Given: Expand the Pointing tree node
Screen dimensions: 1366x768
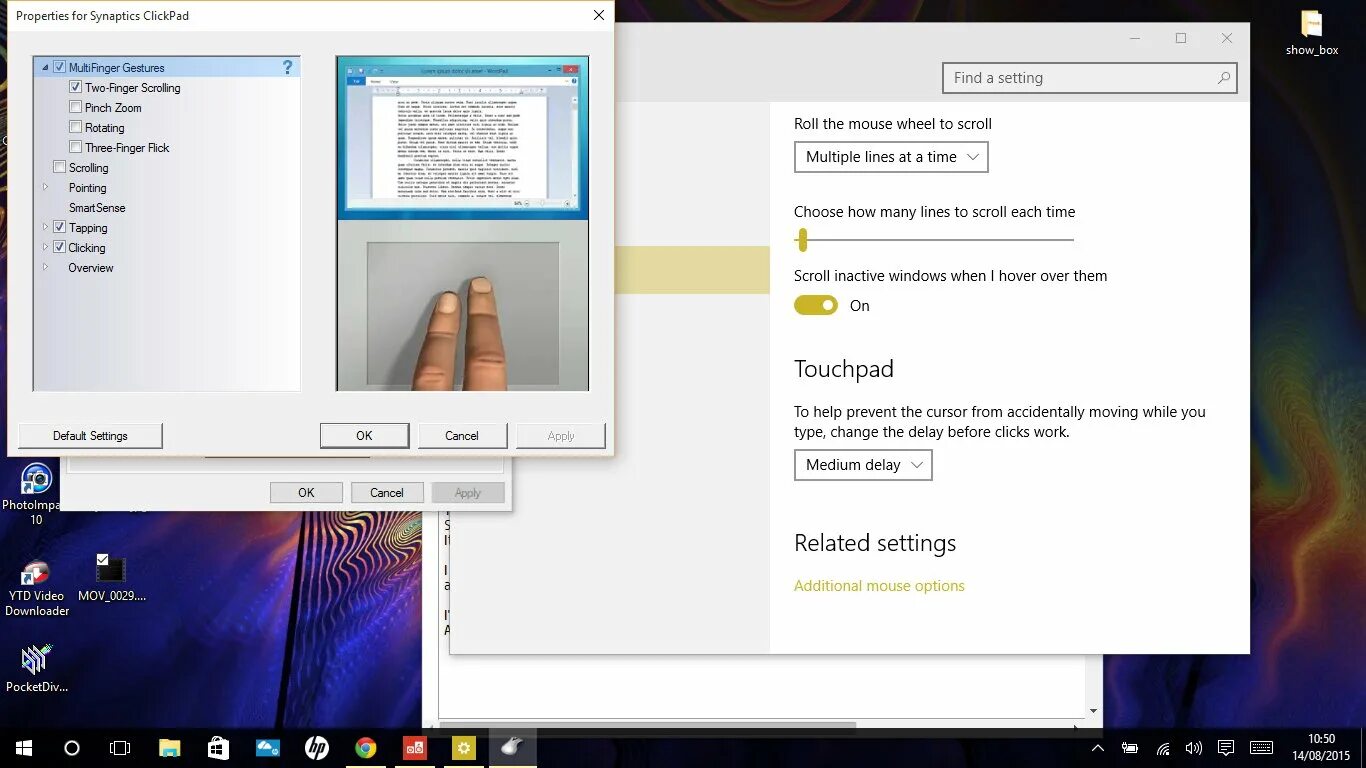Looking at the screenshot, I should click(x=45, y=187).
